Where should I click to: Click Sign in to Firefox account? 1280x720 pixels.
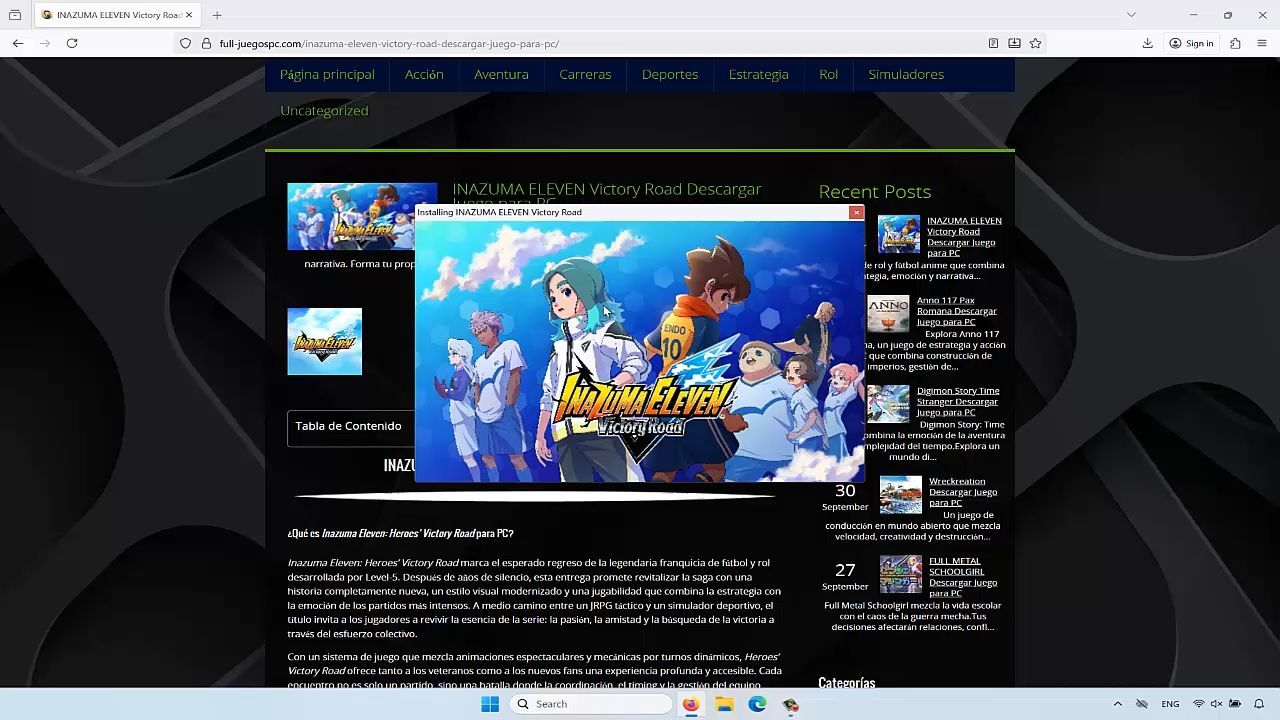[1191, 43]
